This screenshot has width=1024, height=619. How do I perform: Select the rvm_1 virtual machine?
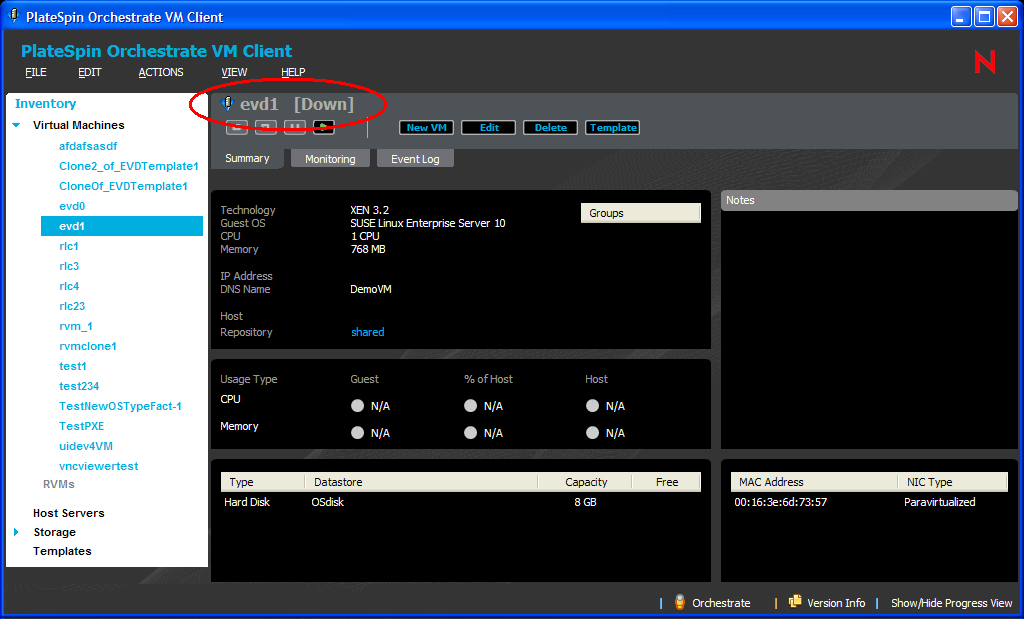click(76, 326)
